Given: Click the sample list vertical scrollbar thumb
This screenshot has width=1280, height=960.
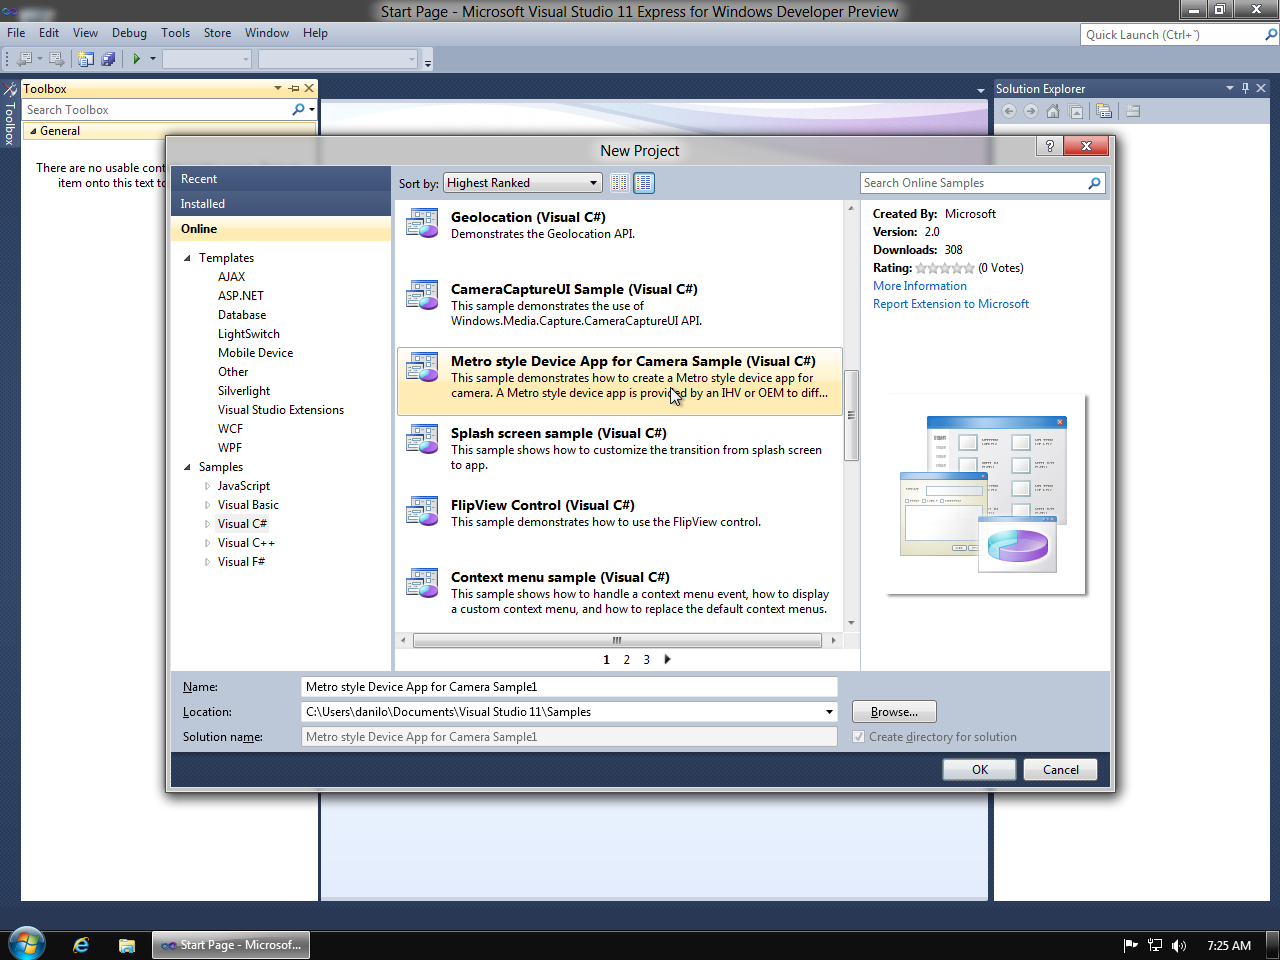Looking at the screenshot, I should click(852, 415).
